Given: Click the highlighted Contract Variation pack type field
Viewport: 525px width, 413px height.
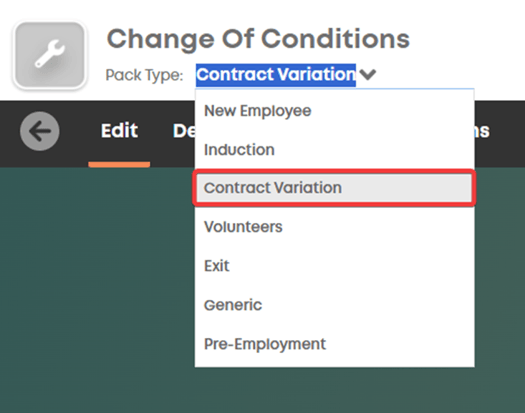Looking at the screenshot, I should coord(276,75).
